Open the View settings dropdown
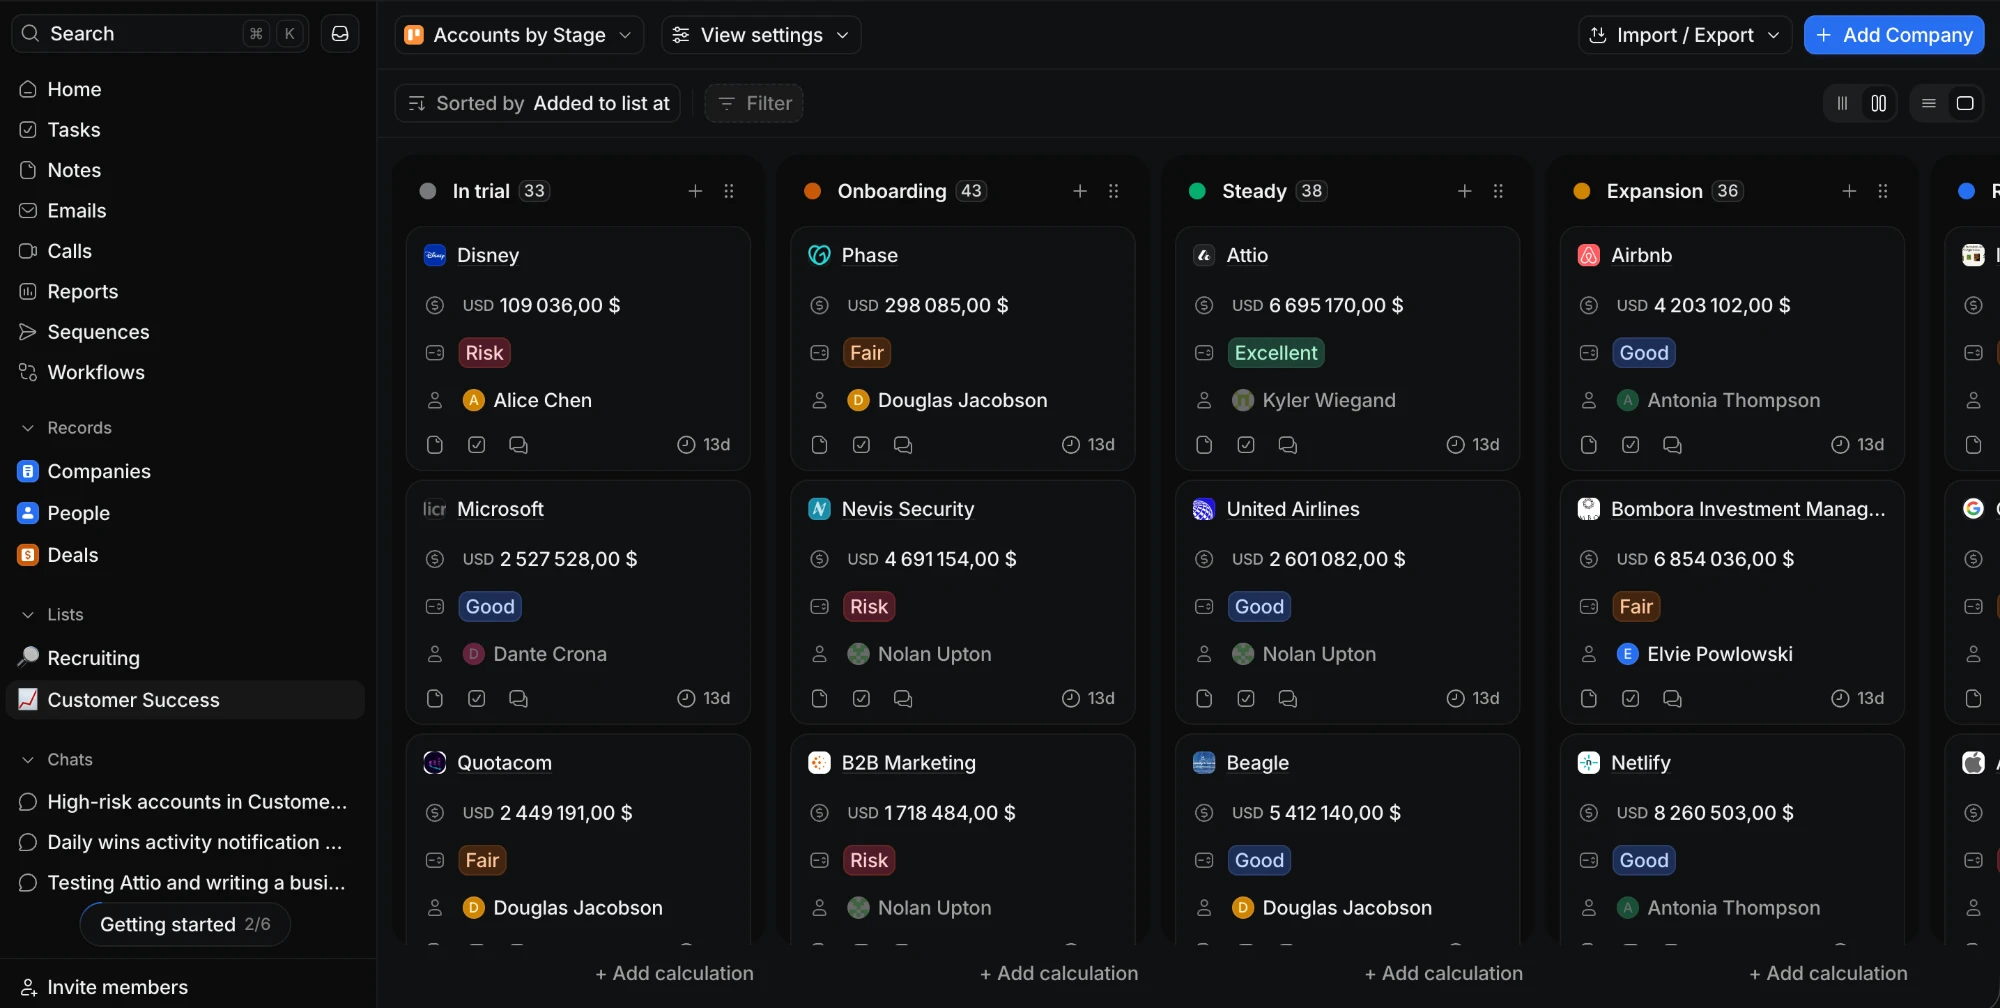Viewport: 2000px width, 1008px height. pyautogui.click(x=761, y=35)
